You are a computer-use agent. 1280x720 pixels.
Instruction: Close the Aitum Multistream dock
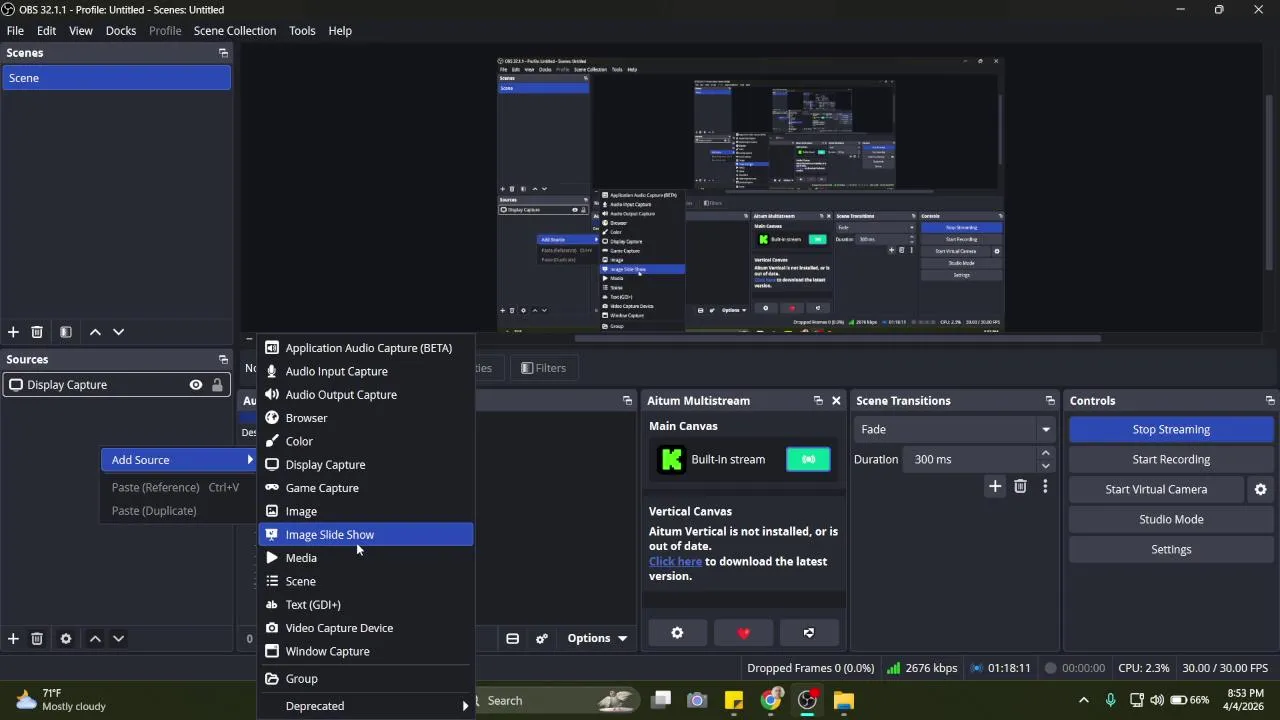[x=836, y=401]
